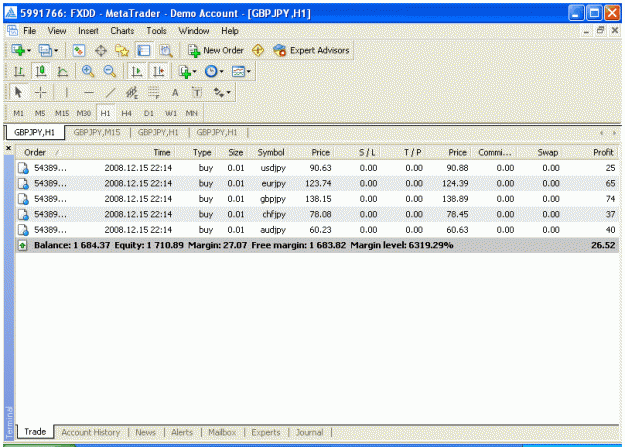Open the Window menu
The image size is (625, 447).
194,31
